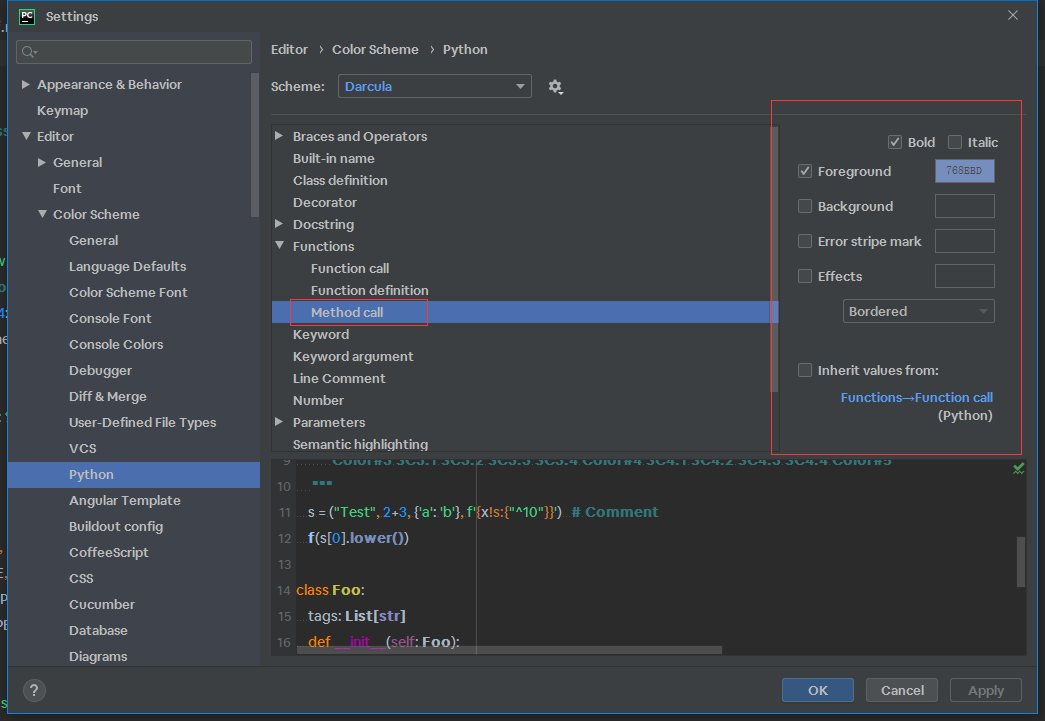Collapse the Editor settings node

point(27,136)
